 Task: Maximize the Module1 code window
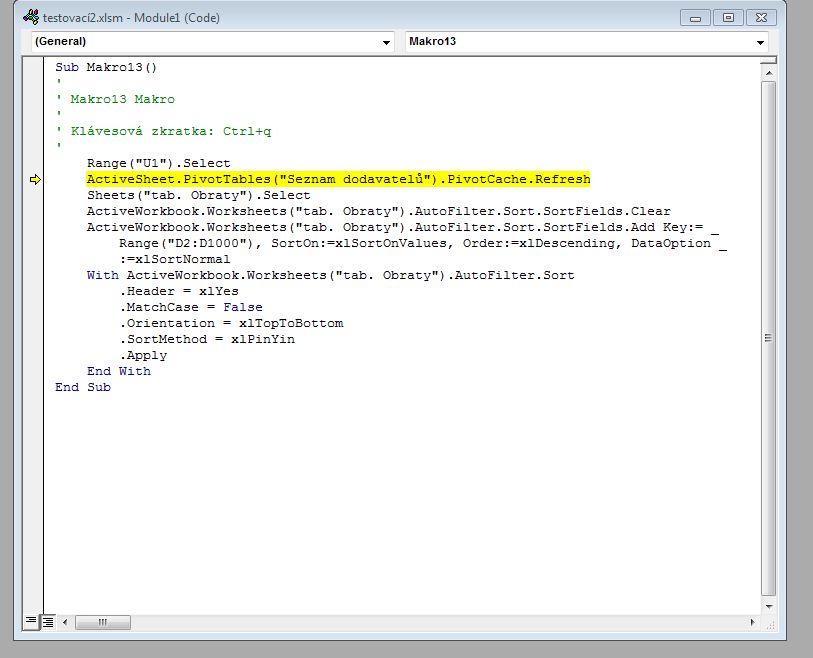[x=727, y=18]
